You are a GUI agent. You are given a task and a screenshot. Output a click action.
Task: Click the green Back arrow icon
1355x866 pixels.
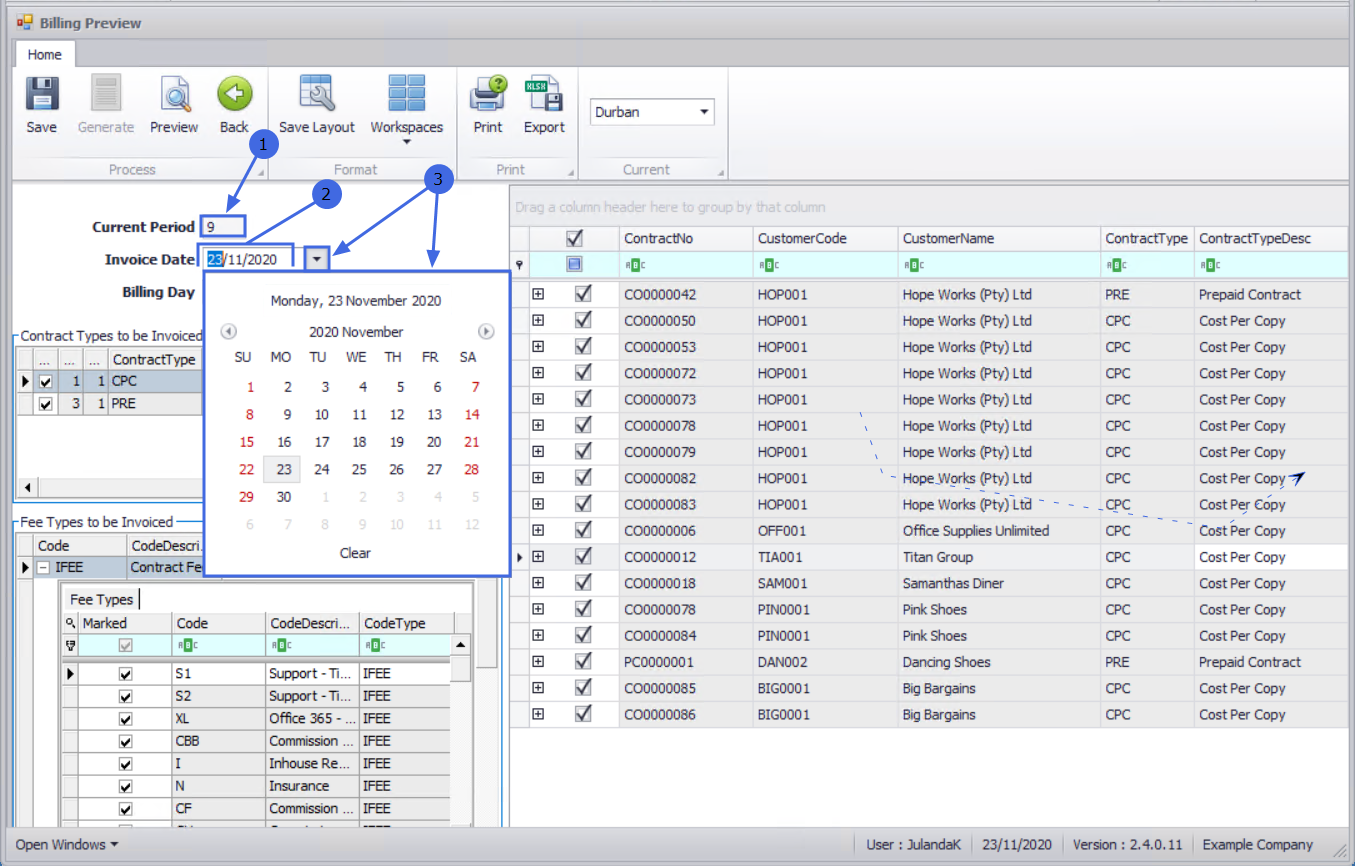click(x=234, y=96)
